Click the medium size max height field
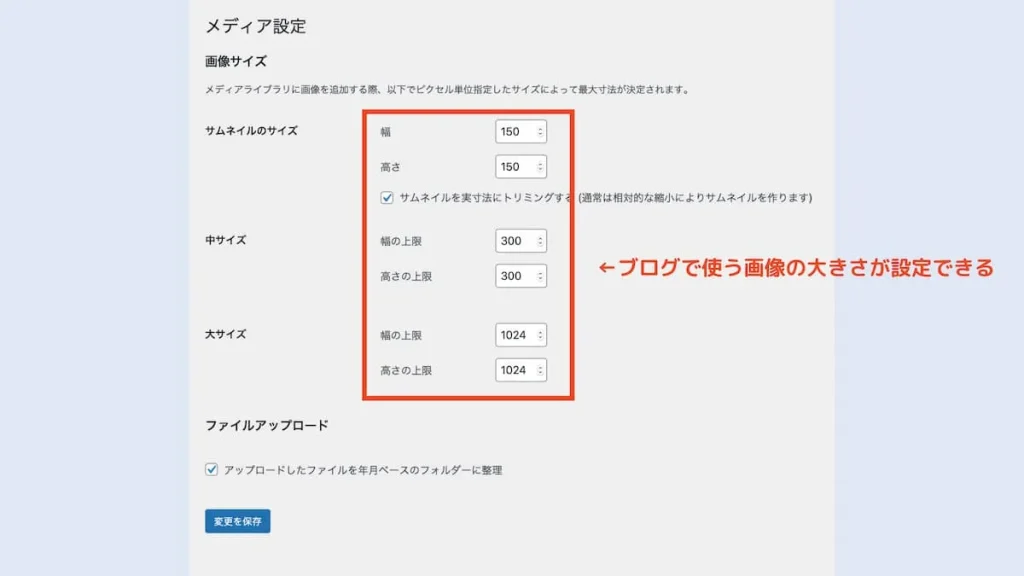1024x576 pixels. point(520,276)
